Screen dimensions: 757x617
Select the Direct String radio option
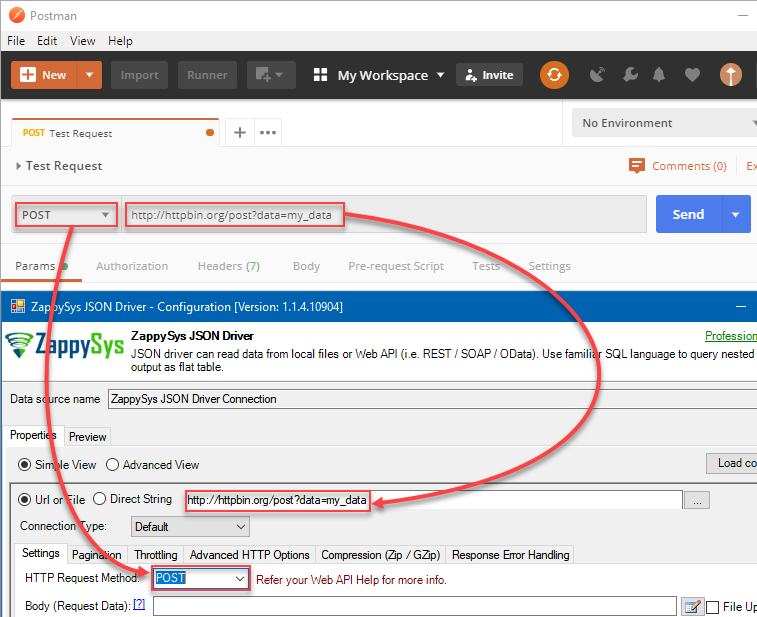coord(100,499)
